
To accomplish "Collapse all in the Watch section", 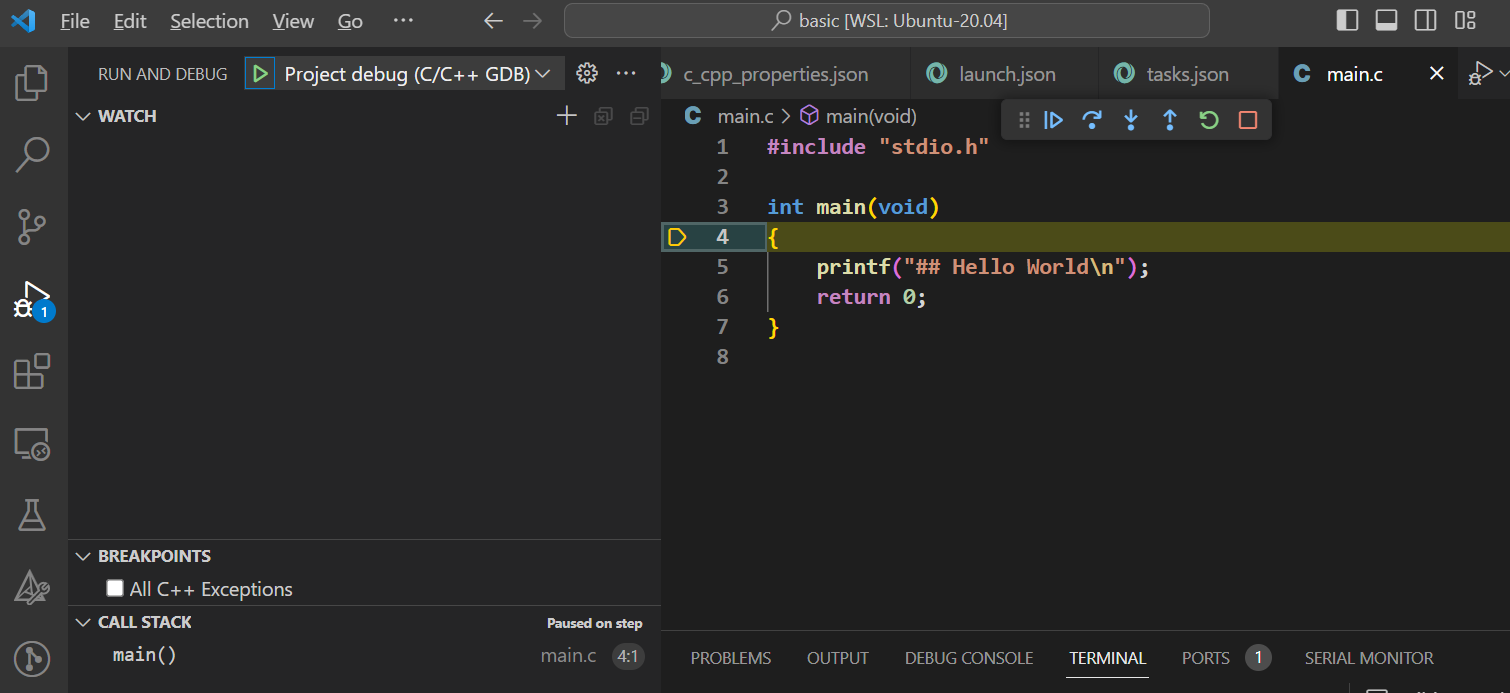I will click(x=639, y=116).
